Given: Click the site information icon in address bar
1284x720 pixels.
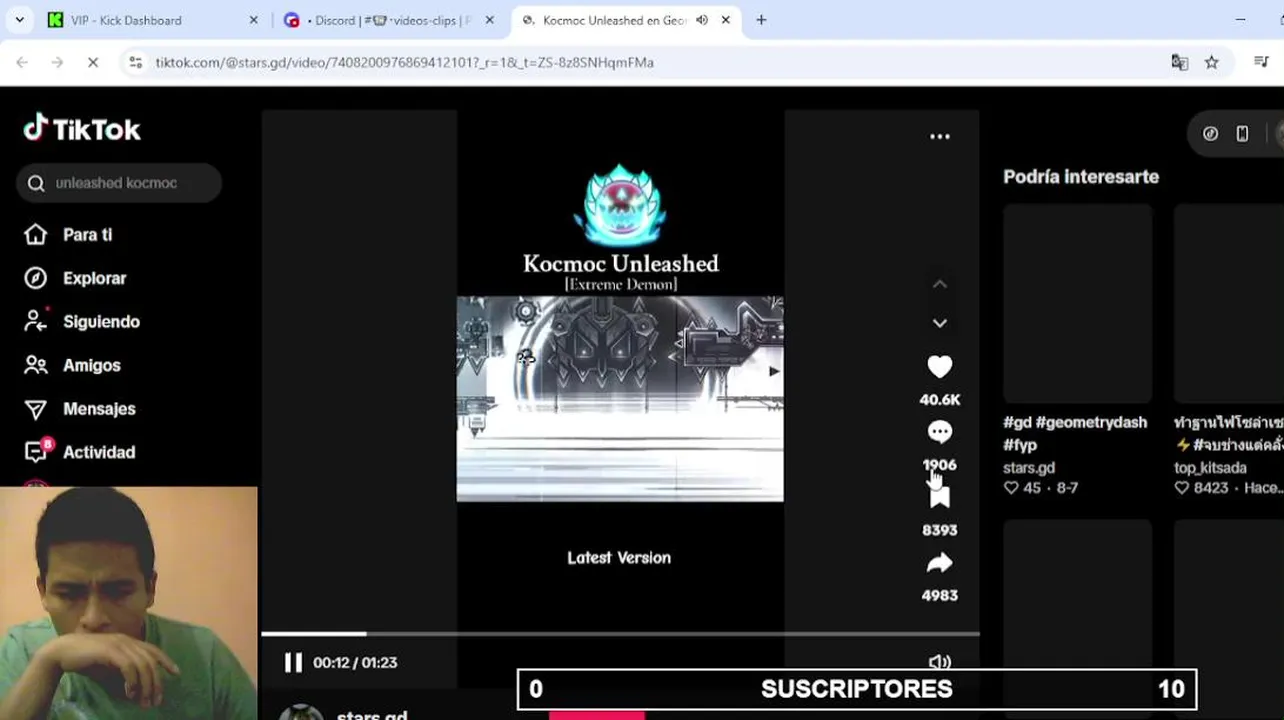Looking at the screenshot, I should tap(136, 62).
